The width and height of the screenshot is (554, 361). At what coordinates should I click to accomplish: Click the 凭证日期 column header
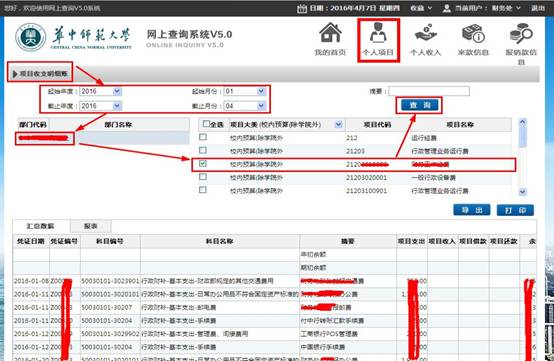click(x=31, y=241)
